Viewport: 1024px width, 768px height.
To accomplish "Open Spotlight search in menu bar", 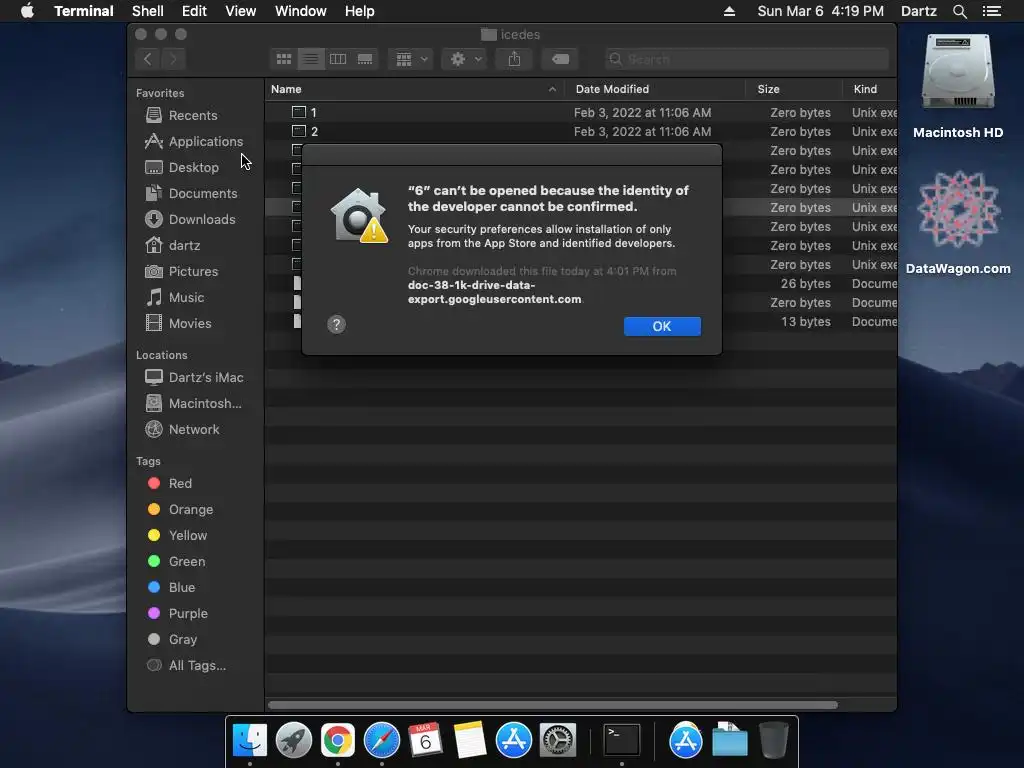I will point(959,11).
